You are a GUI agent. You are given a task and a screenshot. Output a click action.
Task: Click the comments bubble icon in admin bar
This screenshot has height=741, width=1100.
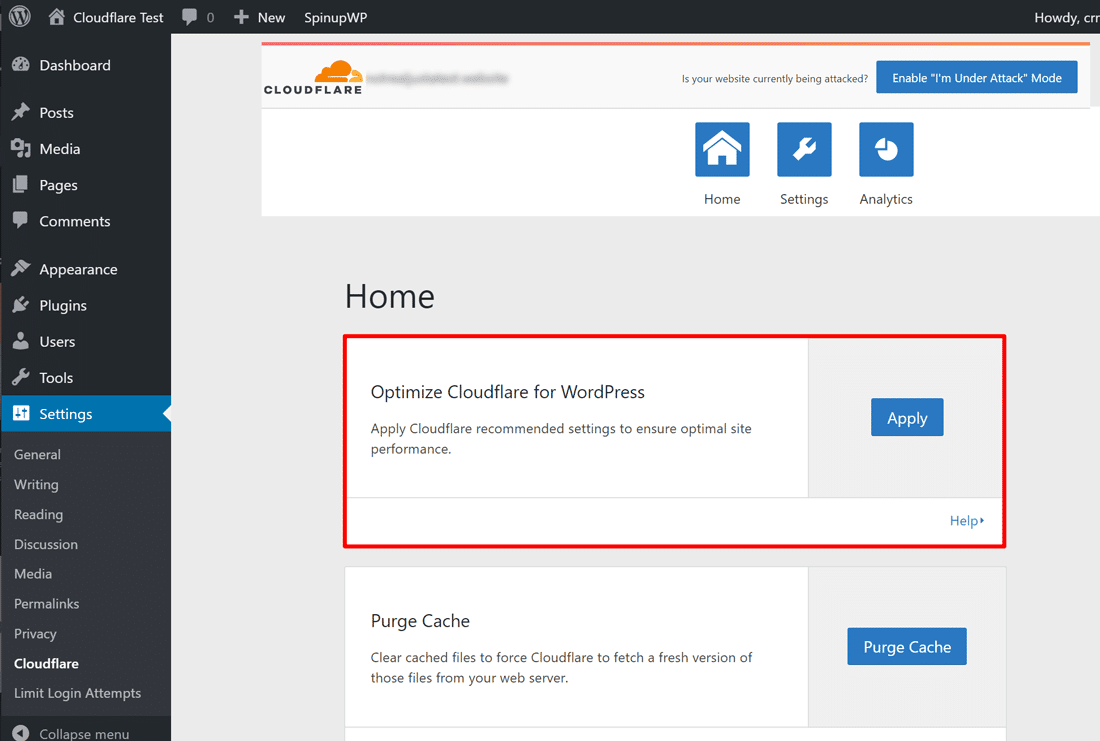click(189, 17)
